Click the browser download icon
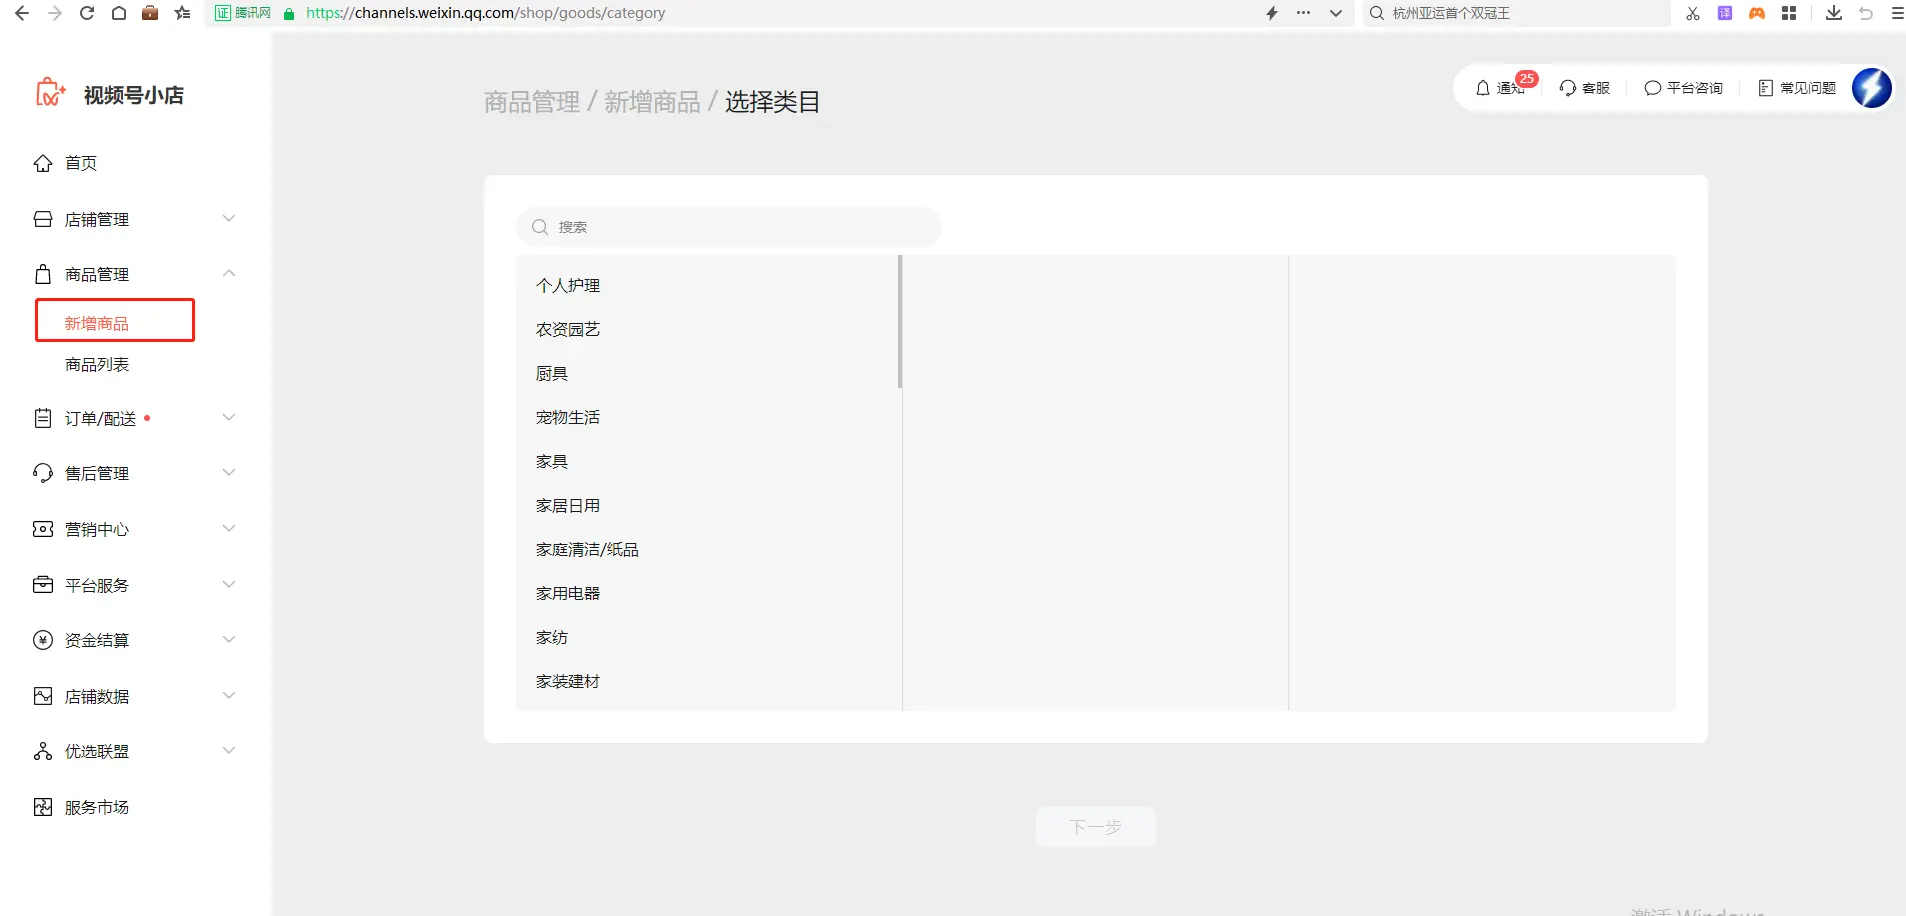Screen dimensions: 1906x916 click(x=1833, y=13)
